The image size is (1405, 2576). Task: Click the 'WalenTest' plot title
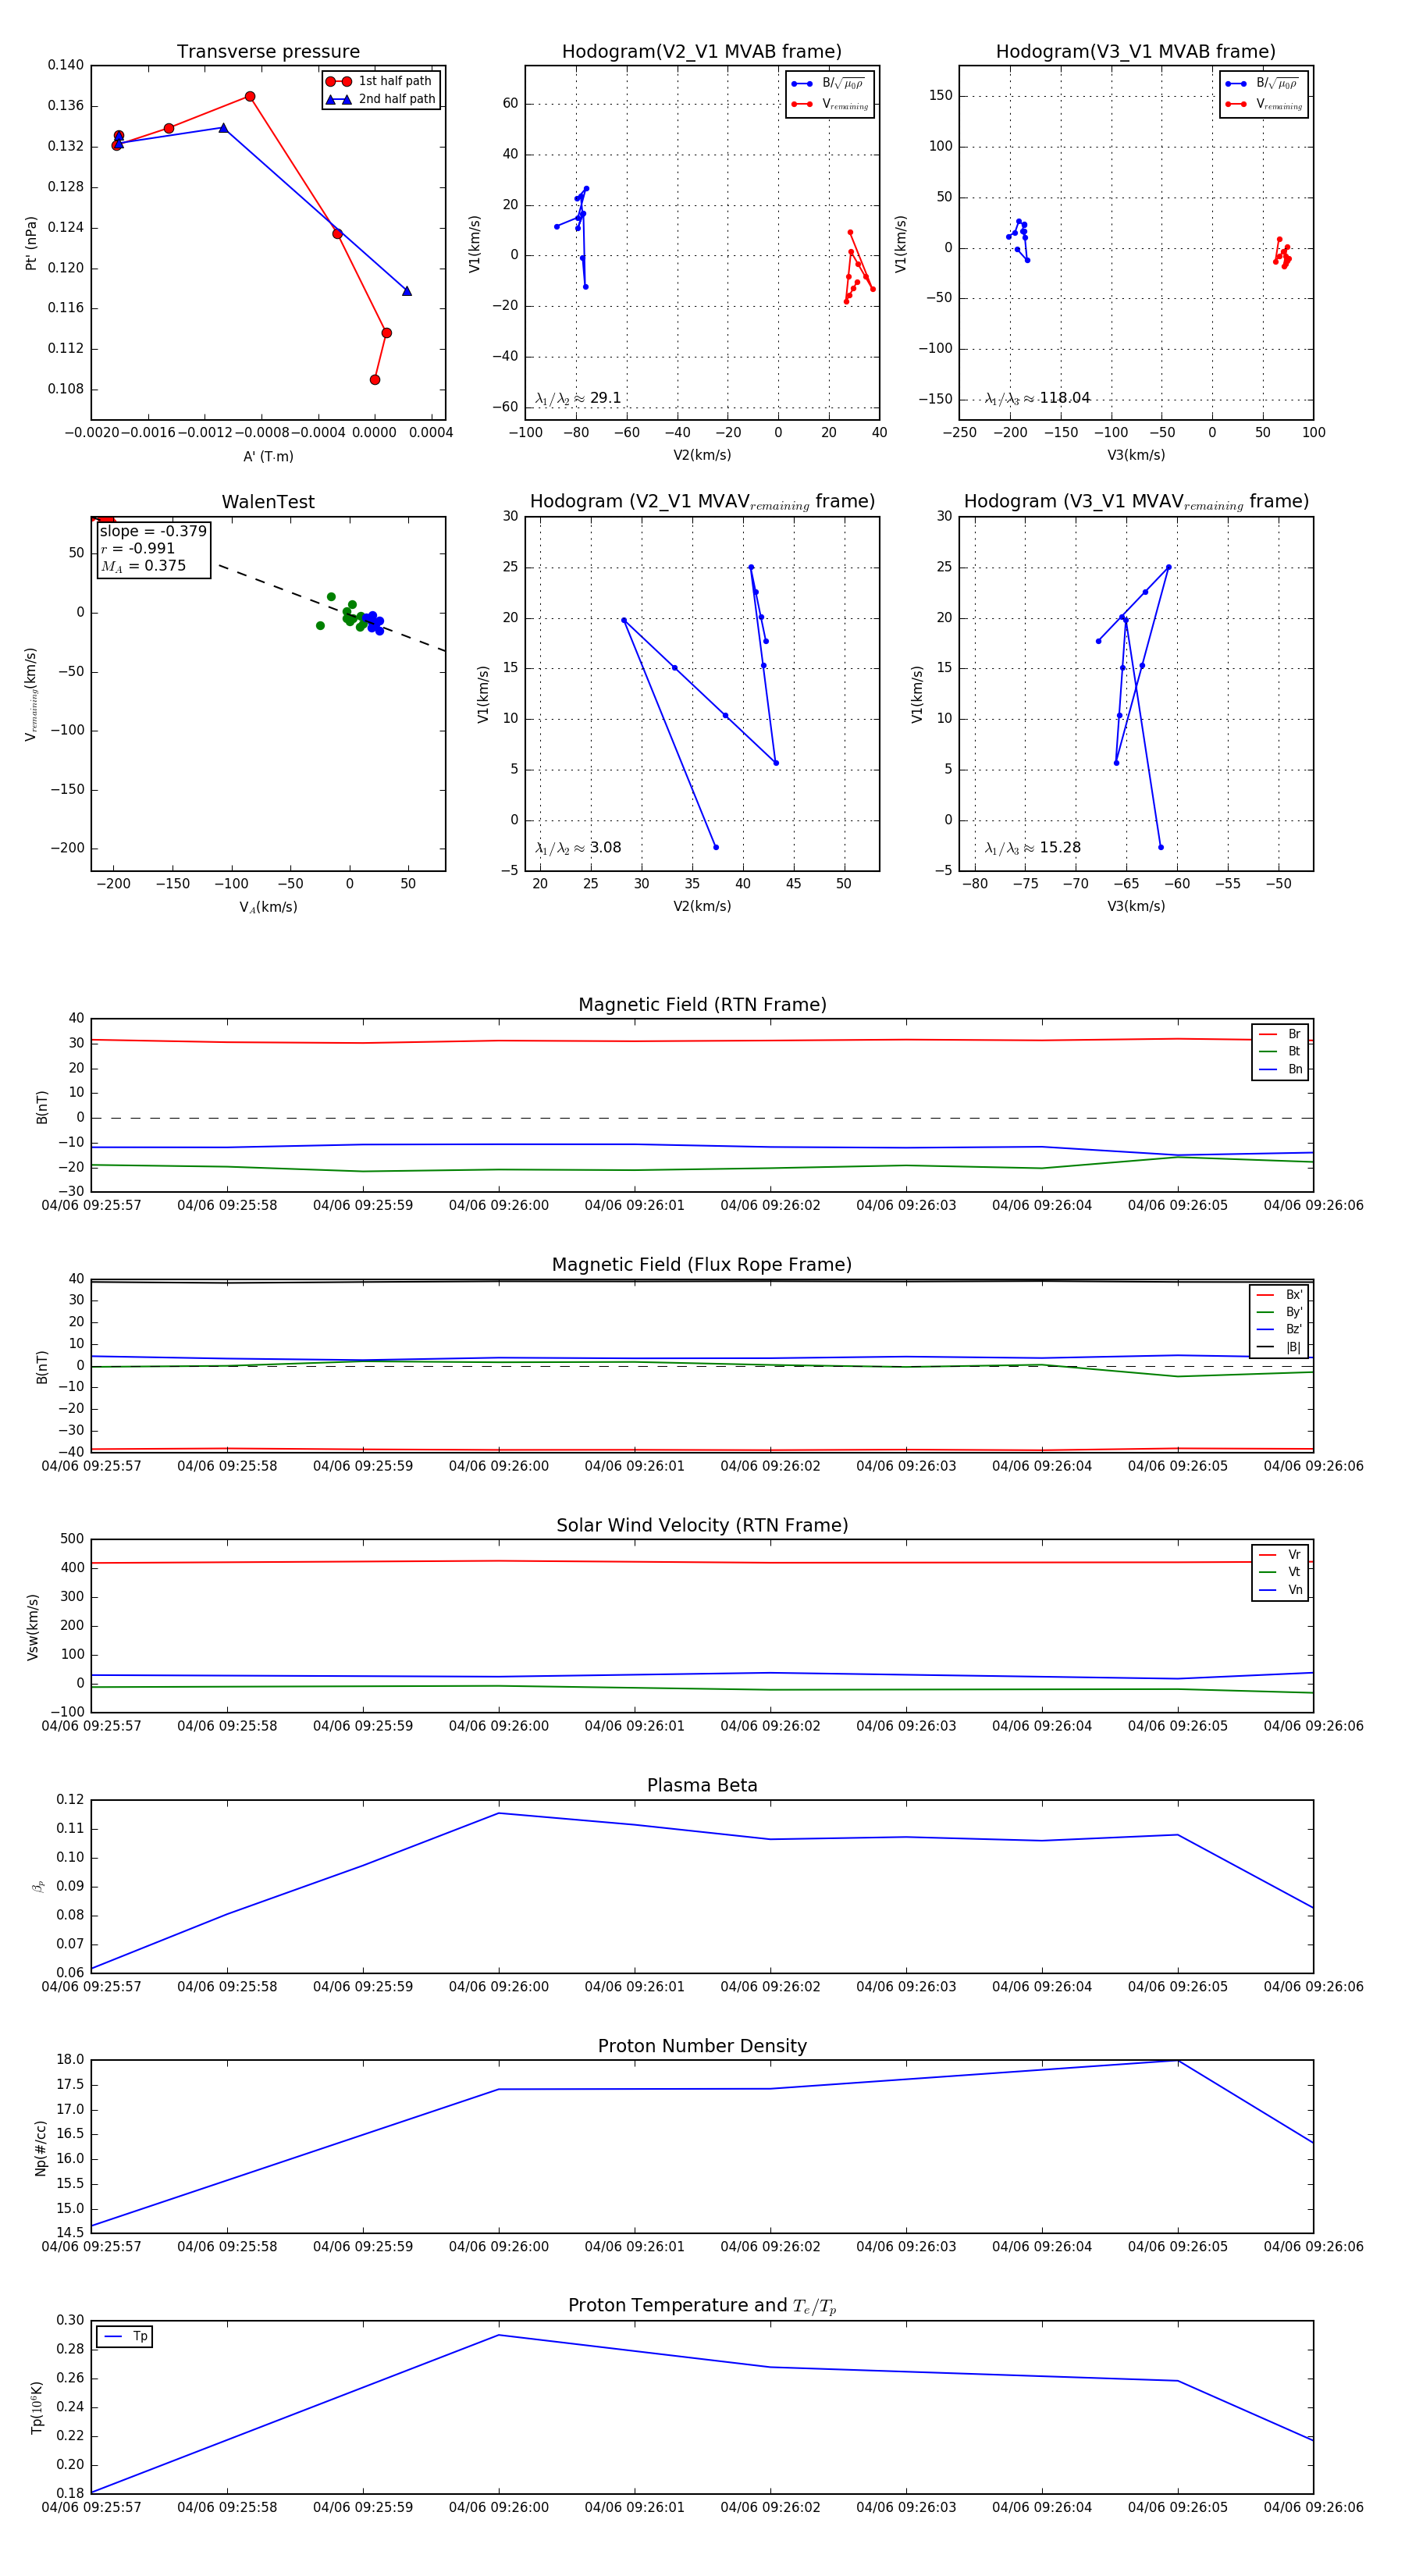(x=268, y=502)
